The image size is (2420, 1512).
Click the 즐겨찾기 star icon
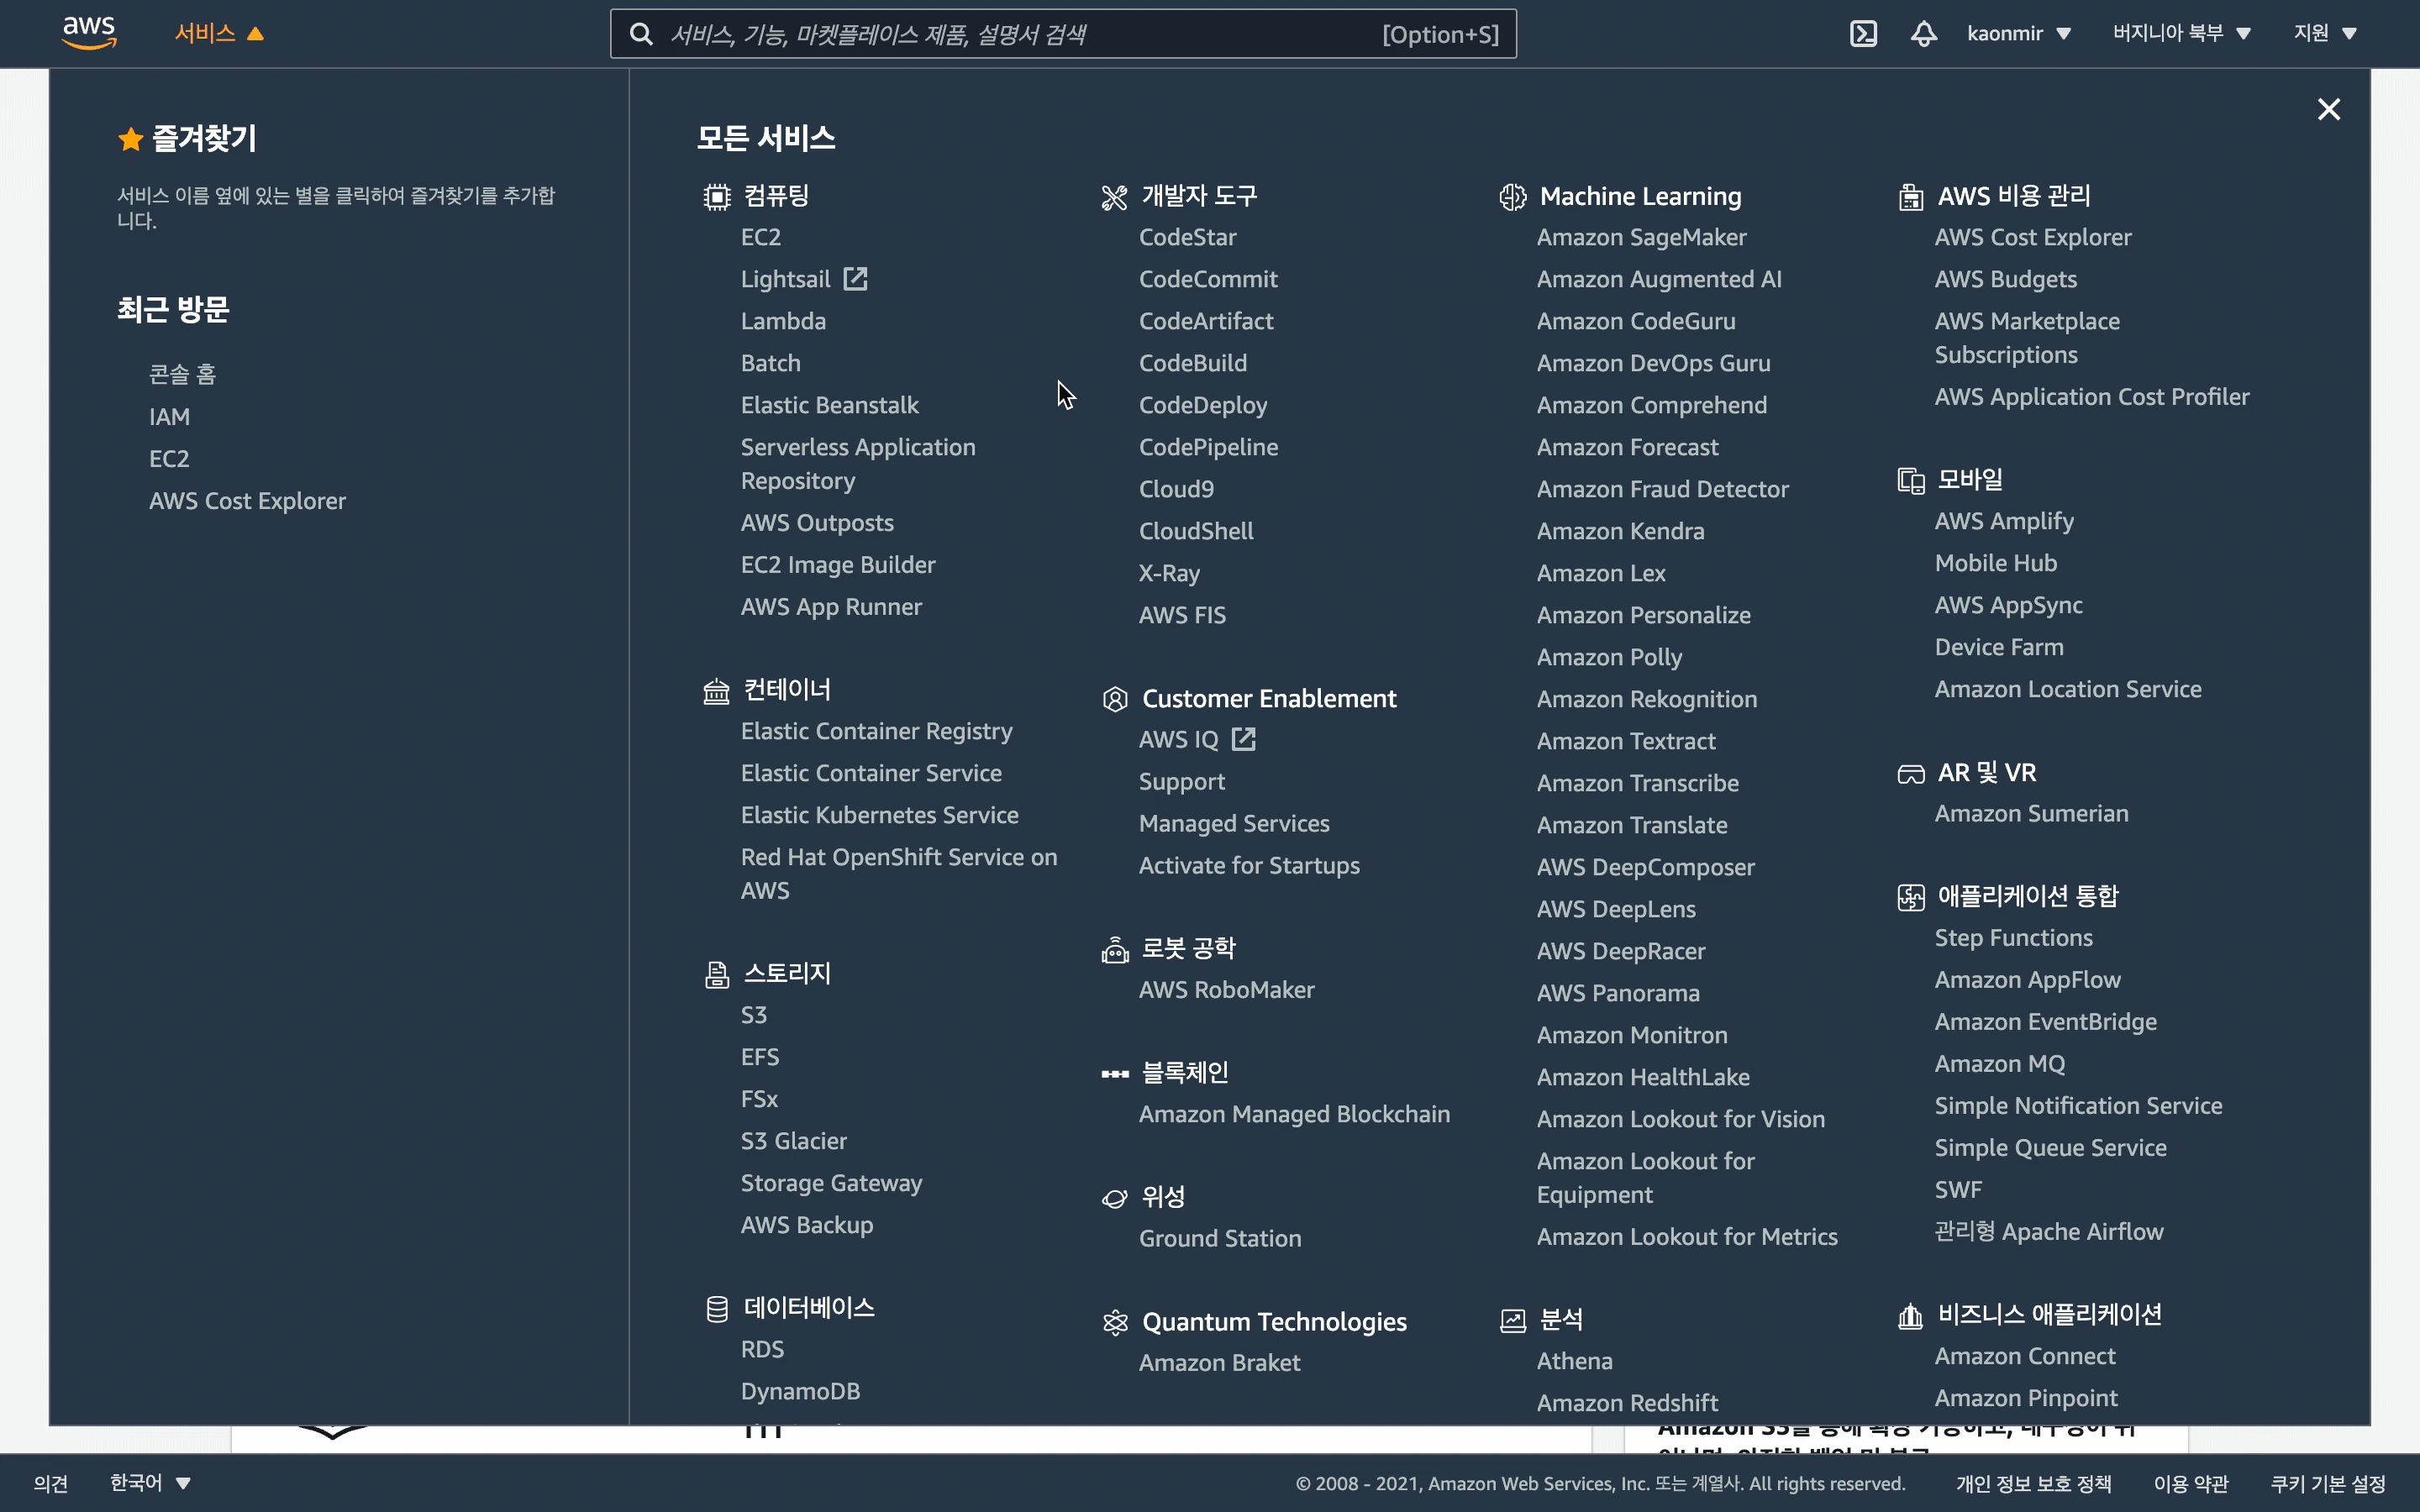coord(130,139)
